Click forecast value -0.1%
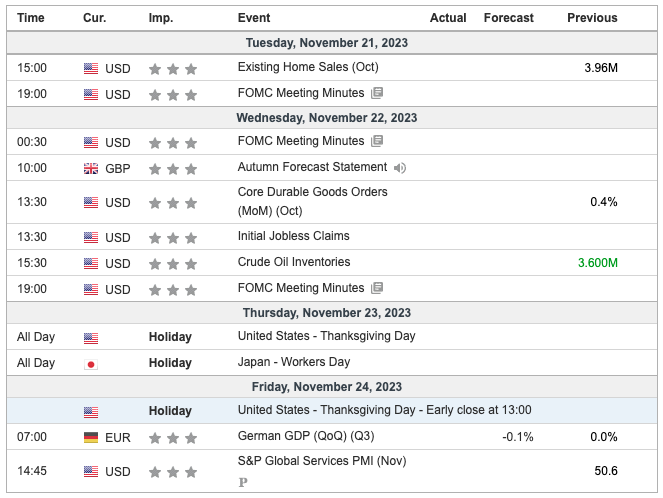This screenshot has width=663, height=498. click(518, 437)
